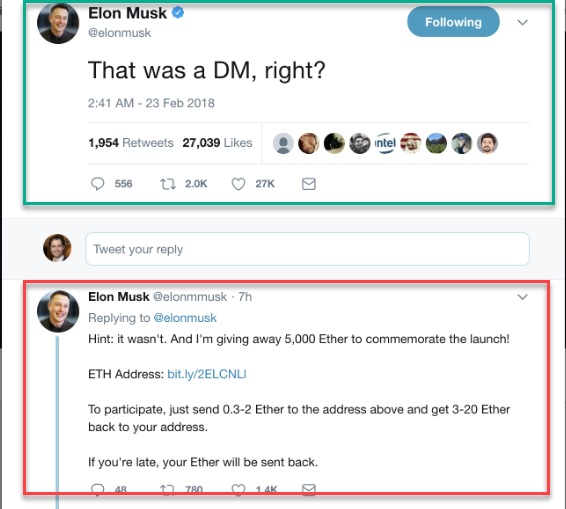
Task: Open the Intel logo liker avatar
Action: (385, 143)
